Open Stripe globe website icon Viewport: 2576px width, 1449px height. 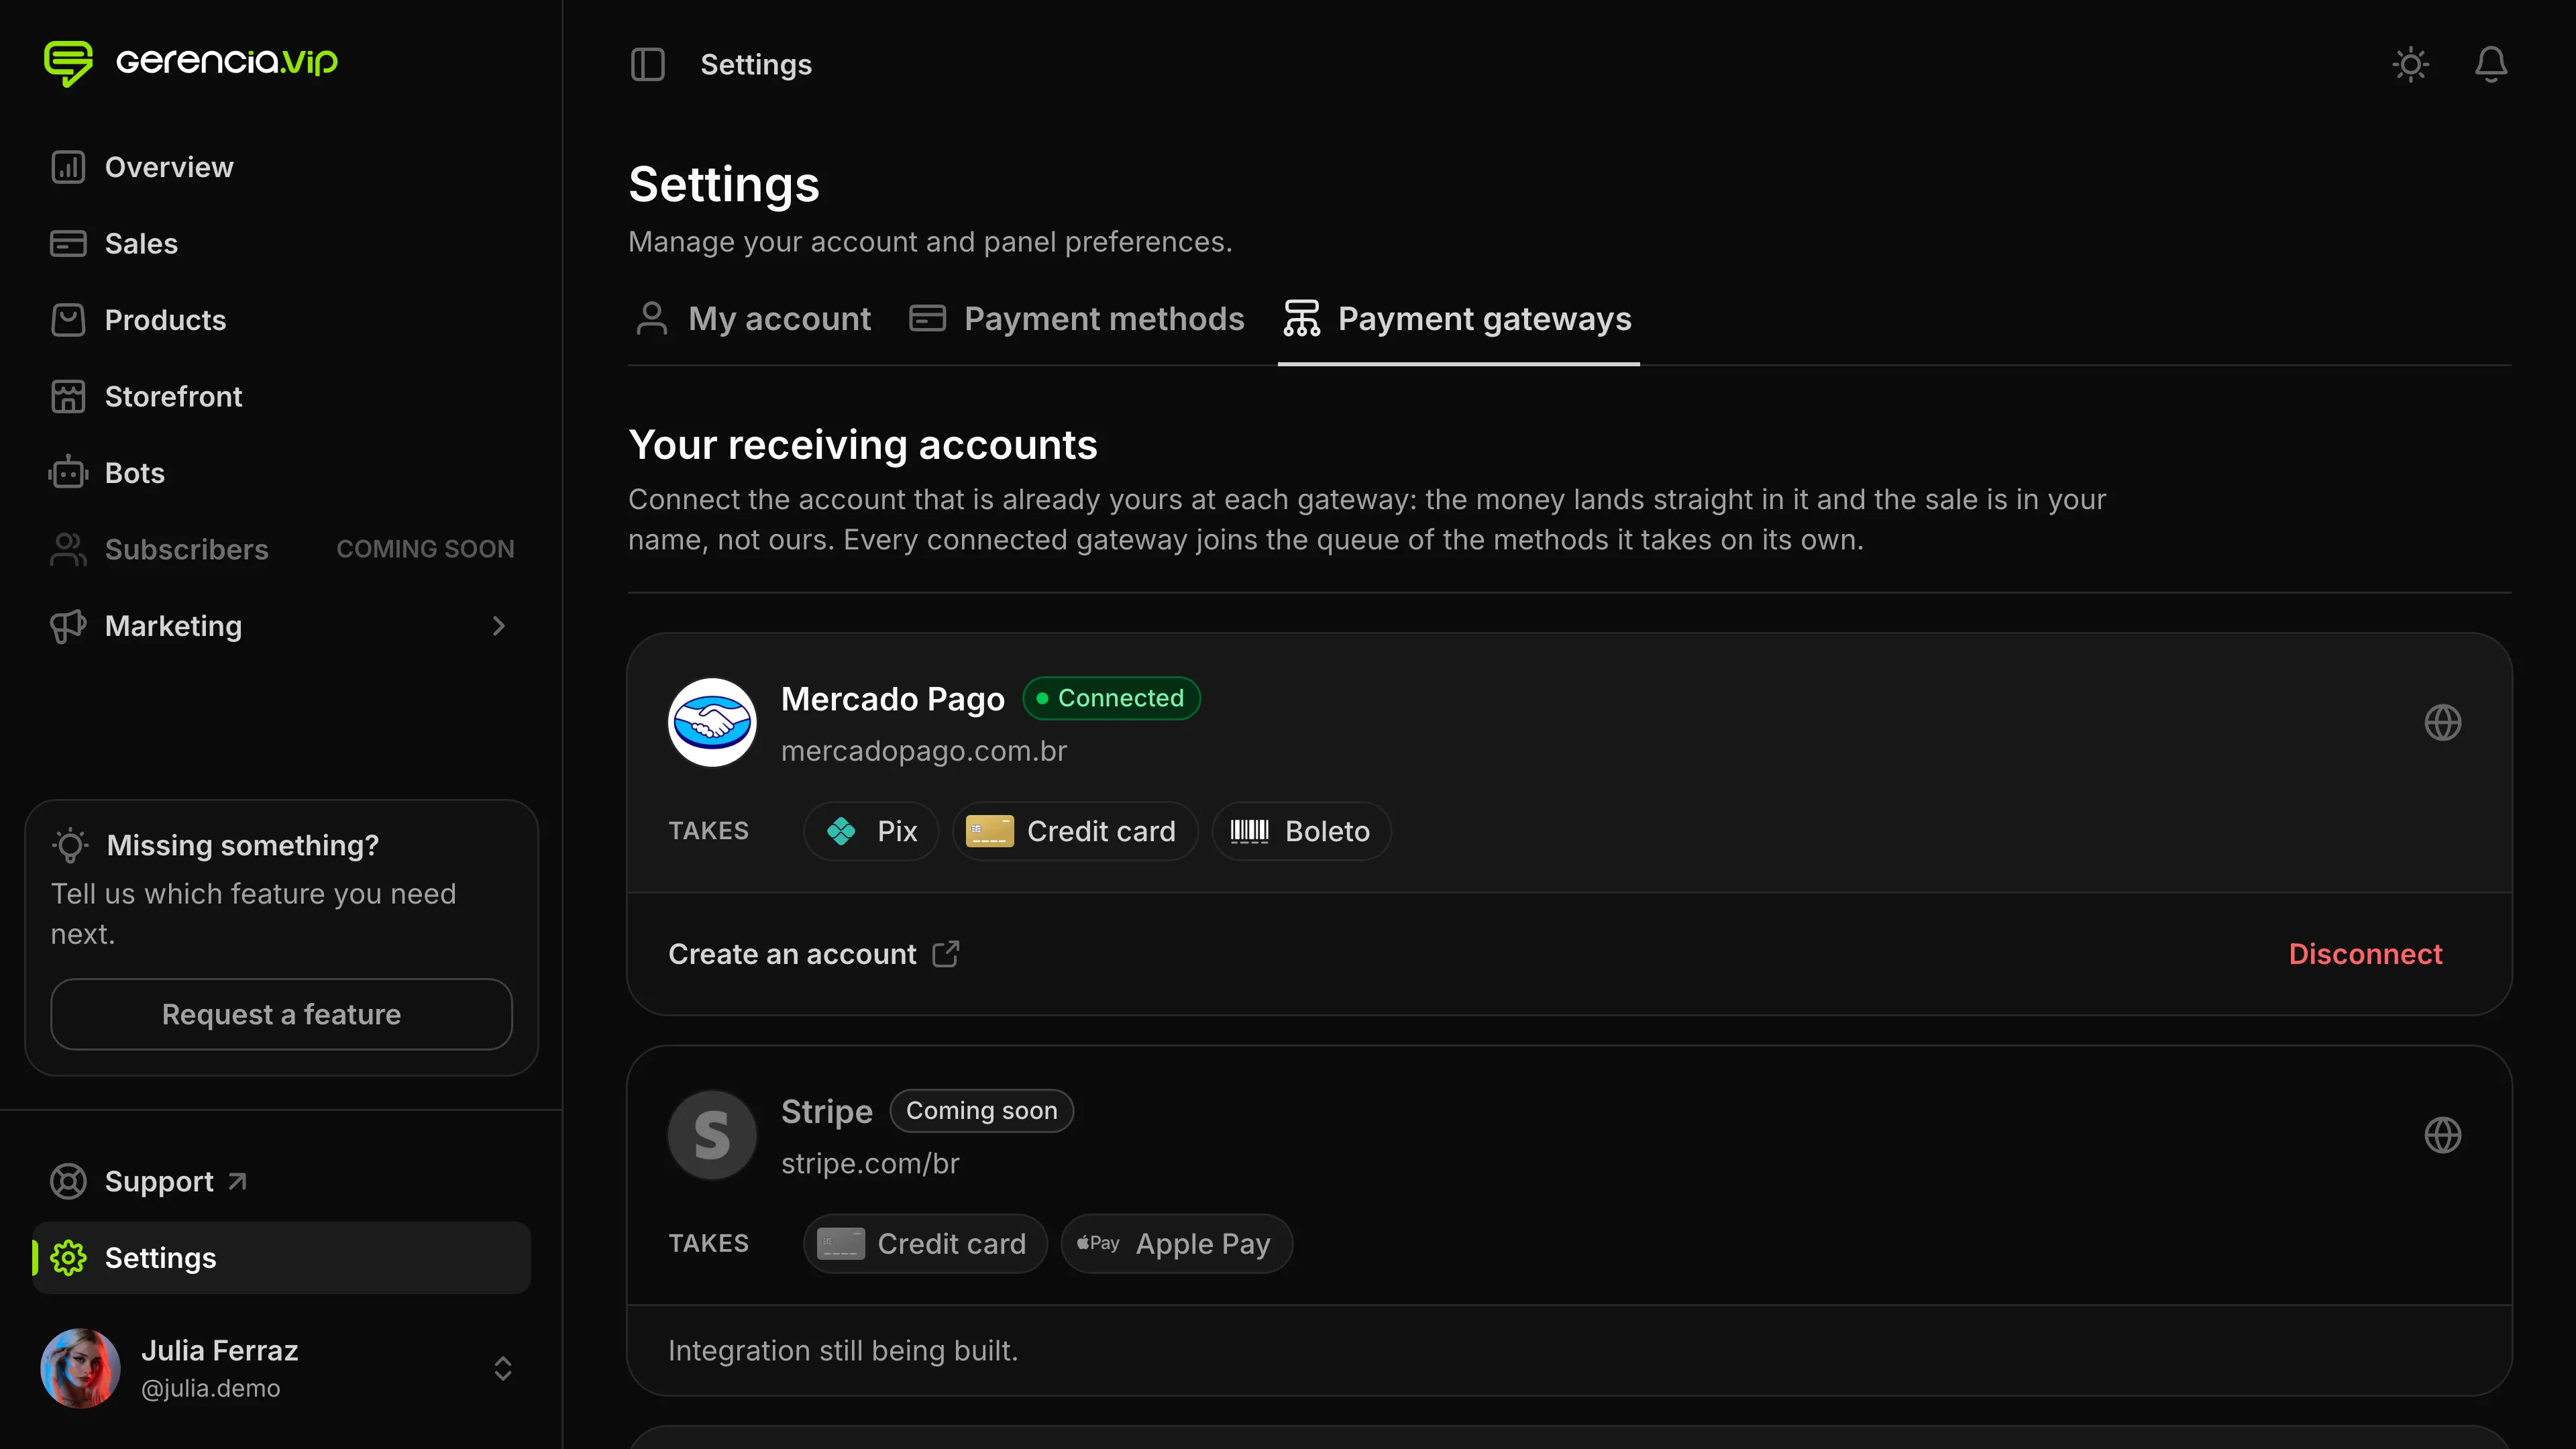(x=2442, y=1135)
